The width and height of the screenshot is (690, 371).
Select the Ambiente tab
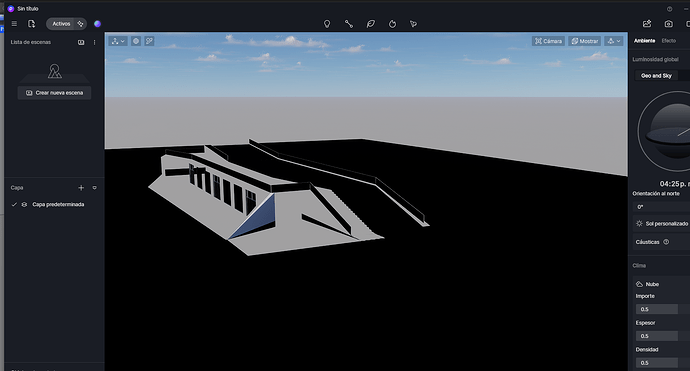click(x=644, y=40)
